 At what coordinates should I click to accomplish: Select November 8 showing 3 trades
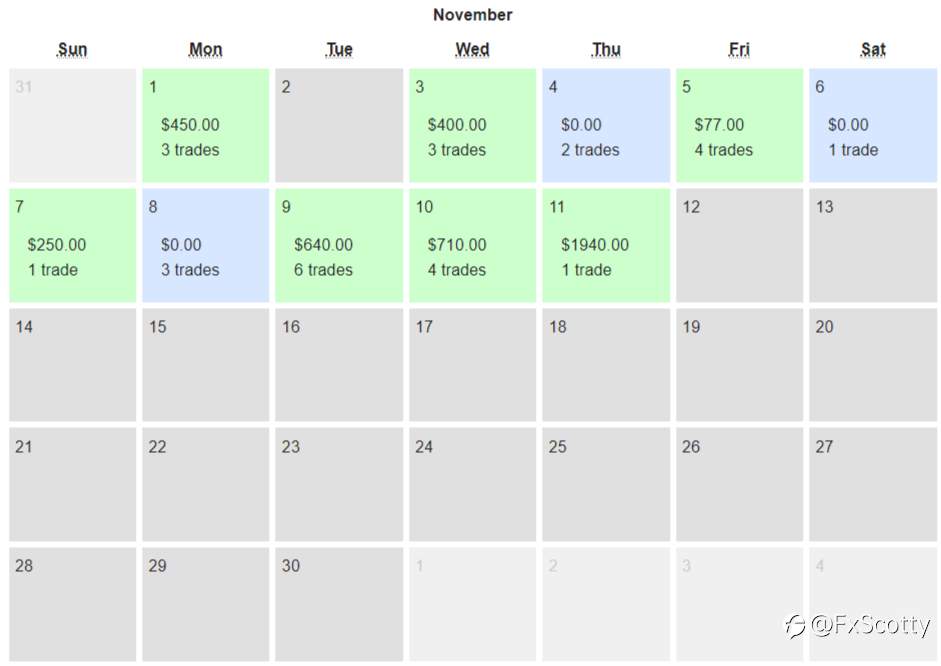point(205,245)
